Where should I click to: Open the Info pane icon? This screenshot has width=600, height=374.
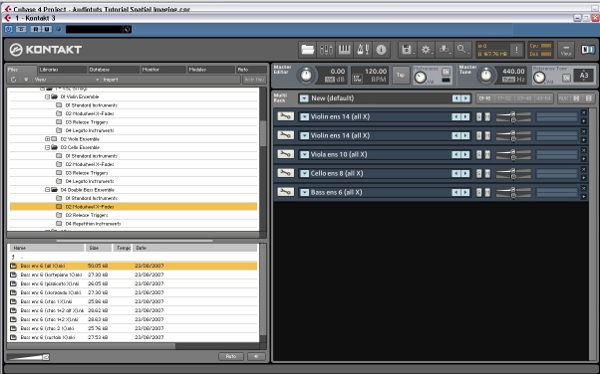381,50
